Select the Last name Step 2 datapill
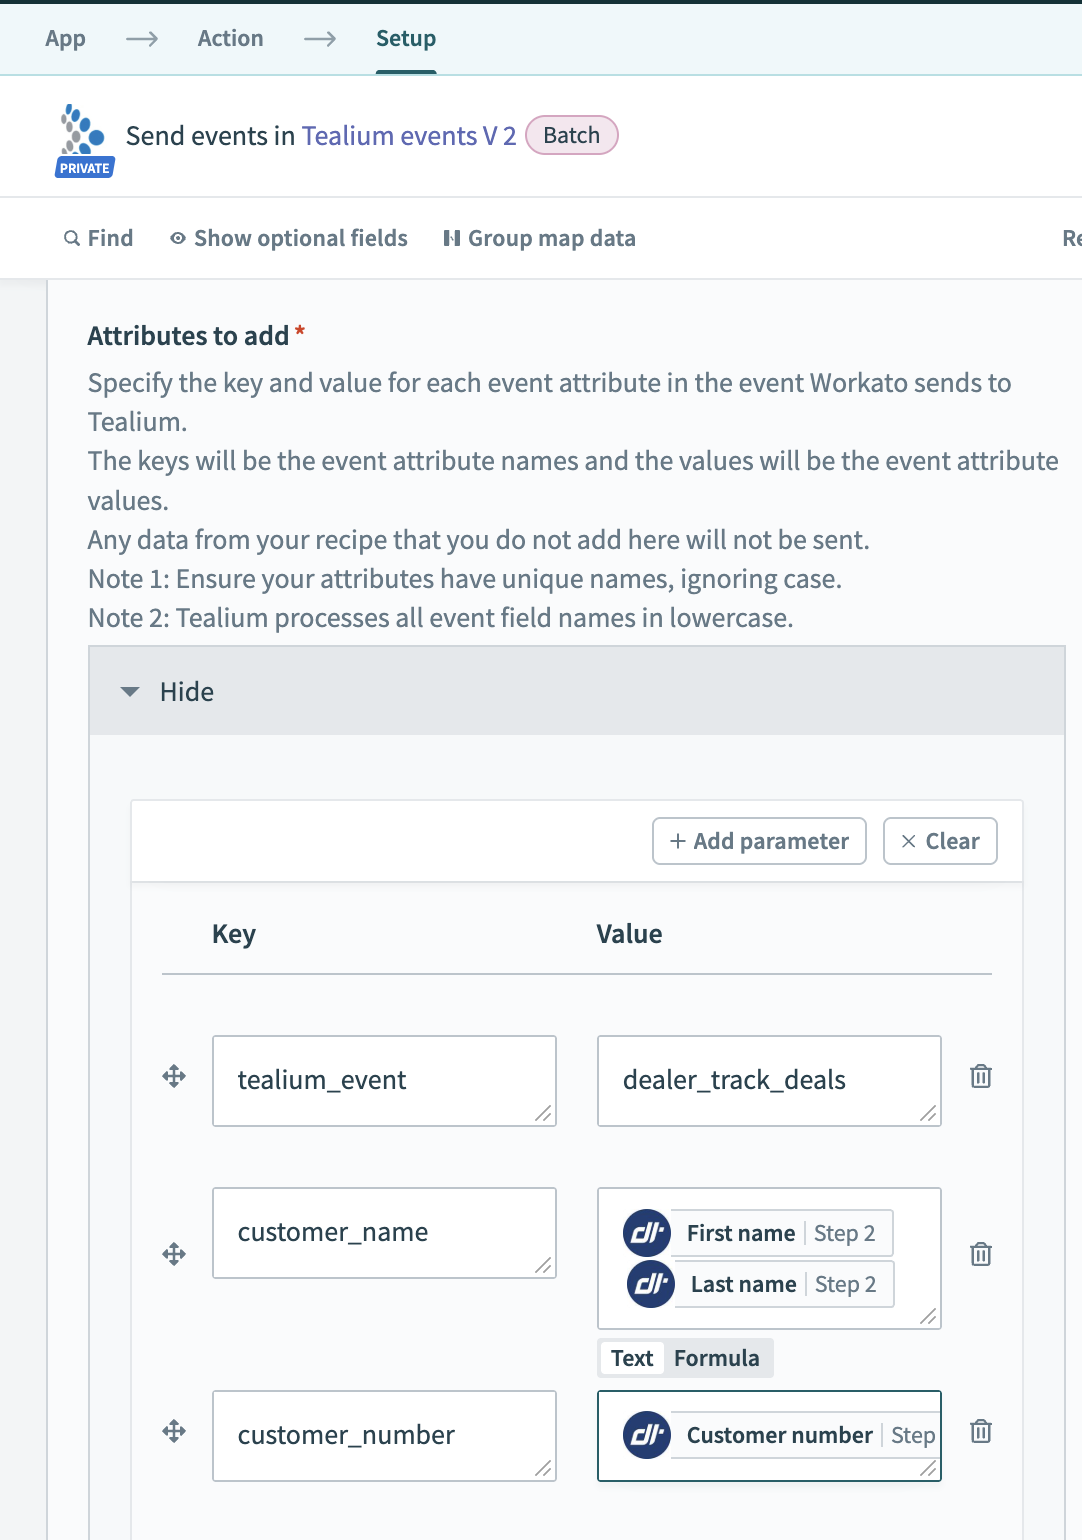Screen dimensions: 1082x1540 (x=760, y=1284)
